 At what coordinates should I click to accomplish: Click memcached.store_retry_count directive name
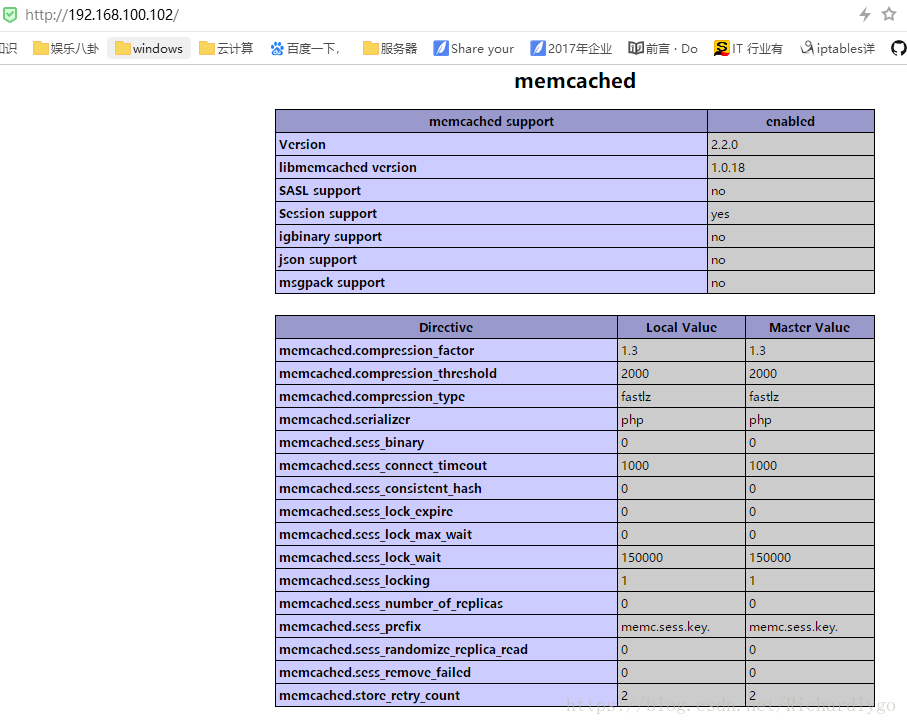tap(369, 696)
